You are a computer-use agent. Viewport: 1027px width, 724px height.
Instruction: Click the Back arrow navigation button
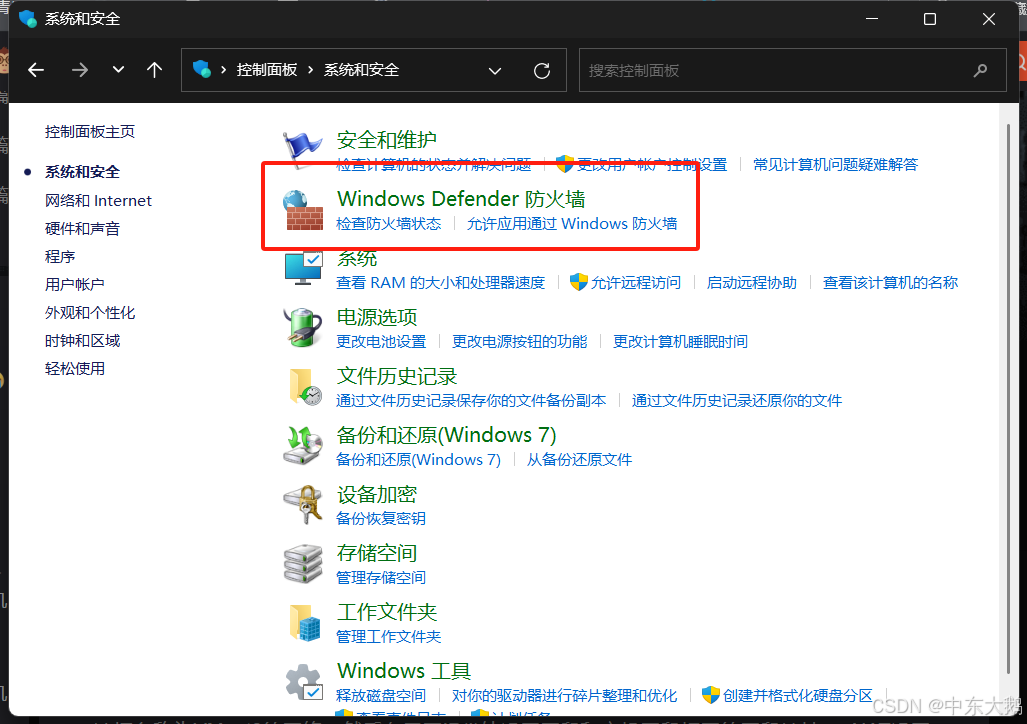[x=36, y=69]
